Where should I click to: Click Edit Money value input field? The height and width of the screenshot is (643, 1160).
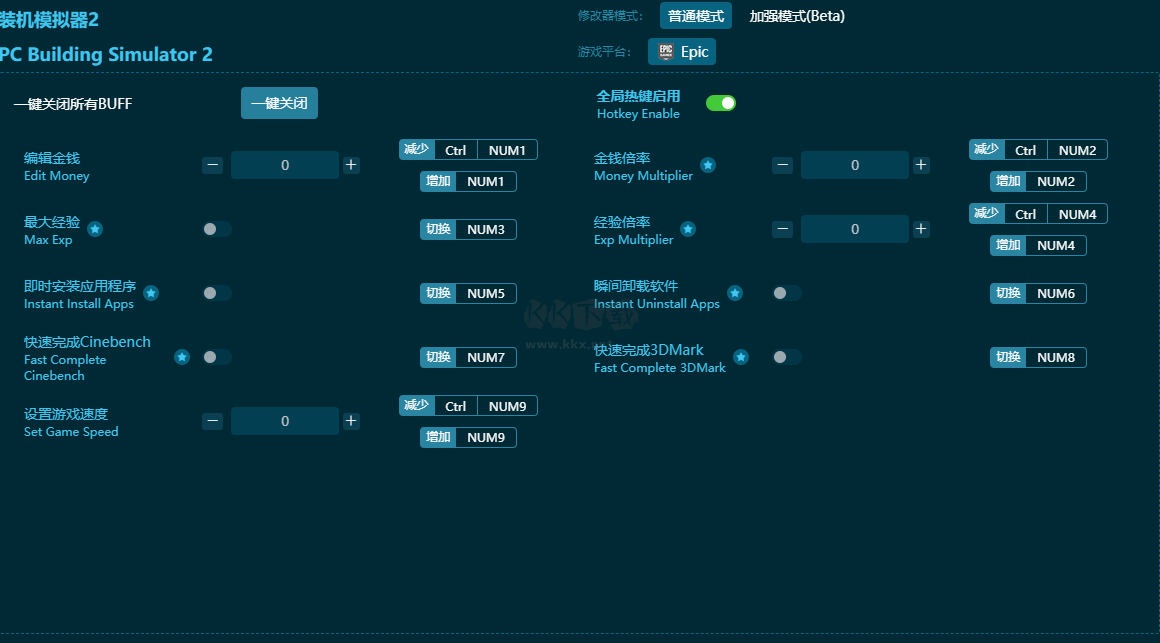(285, 165)
